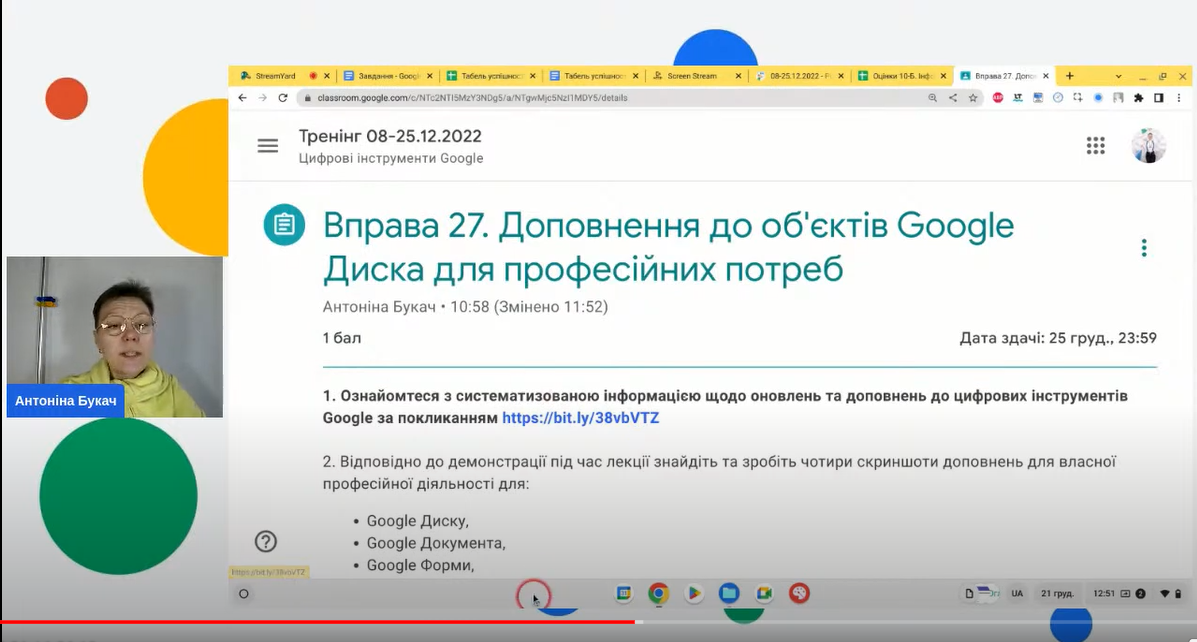Image resolution: width=1197 pixels, height=642 pixels.
Task: Open Google Meet from the shelf
Action: coord(764,593)
